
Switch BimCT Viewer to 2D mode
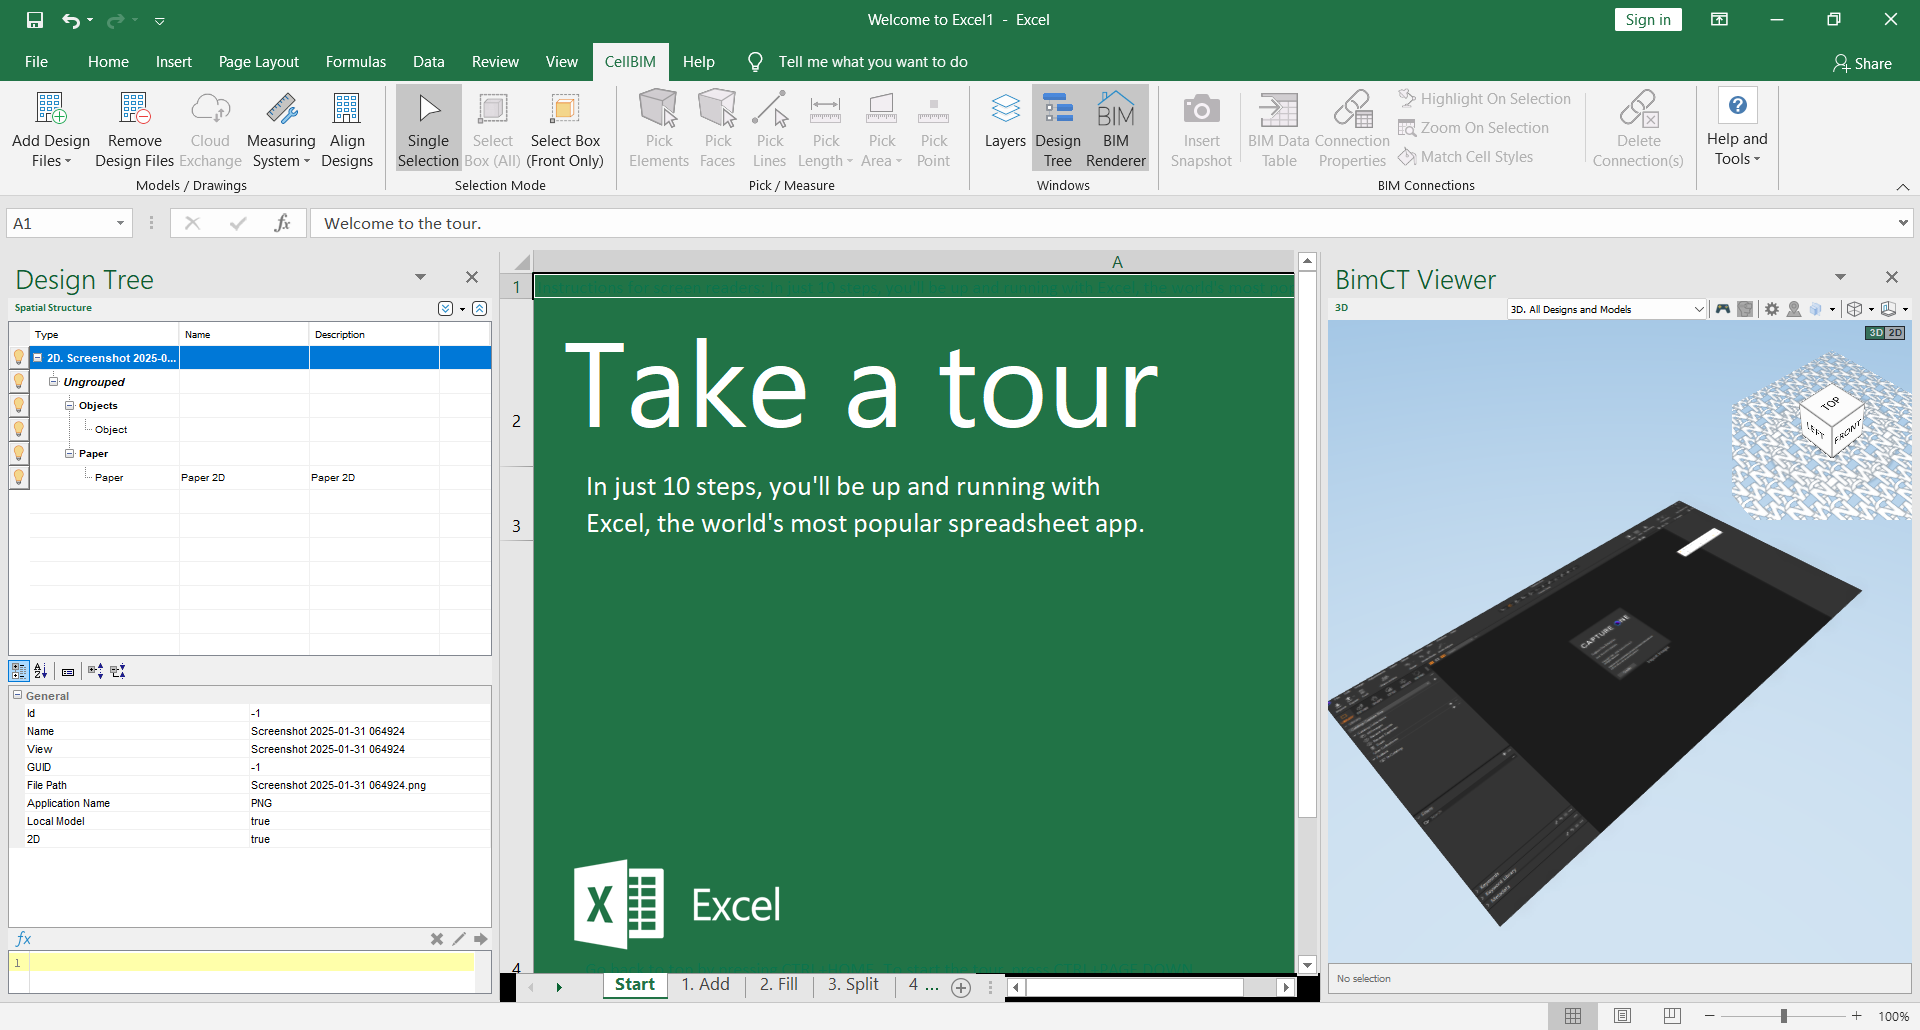coord(1895,333)
